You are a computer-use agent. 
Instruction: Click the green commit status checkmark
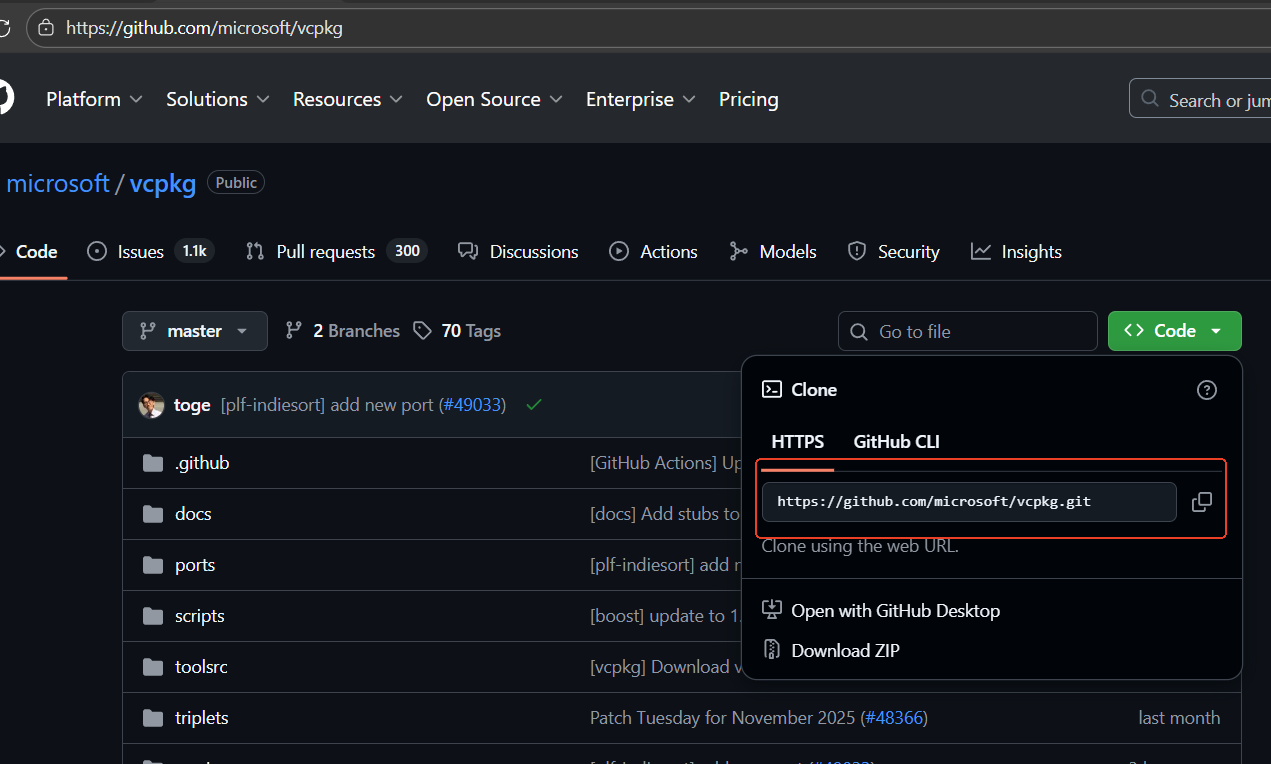click(534, 405)
